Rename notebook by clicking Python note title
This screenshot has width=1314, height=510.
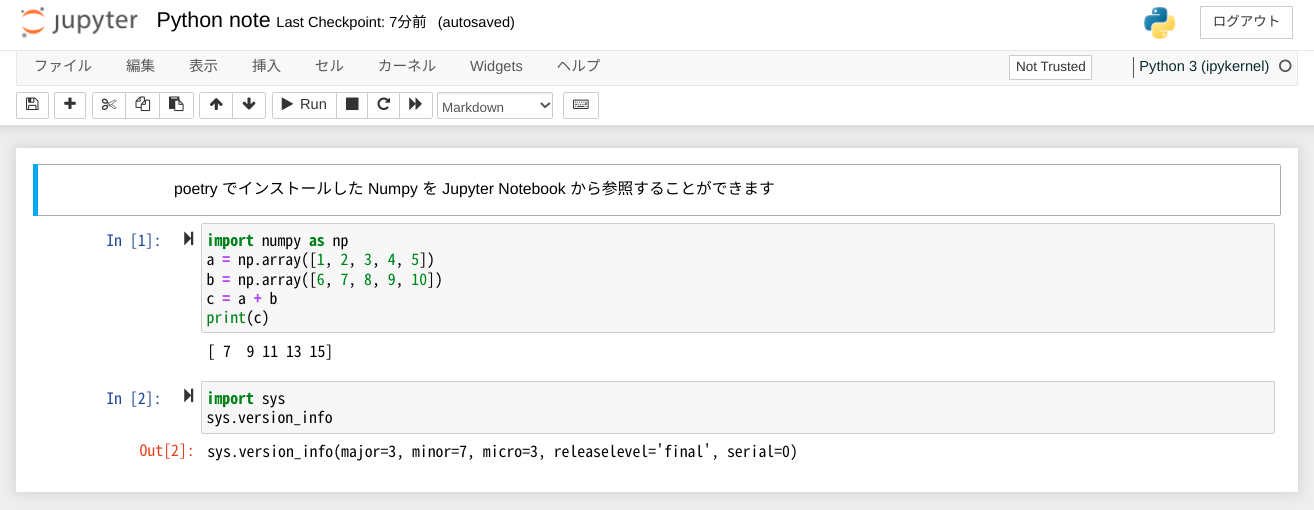pyautogui.click(x=213, y=21)
